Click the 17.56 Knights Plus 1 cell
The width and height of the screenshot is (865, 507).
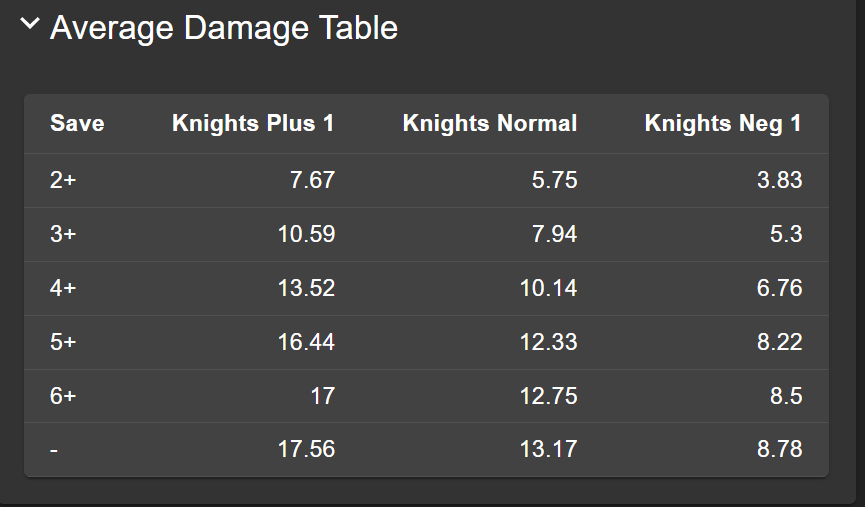[x=306, y=450]
